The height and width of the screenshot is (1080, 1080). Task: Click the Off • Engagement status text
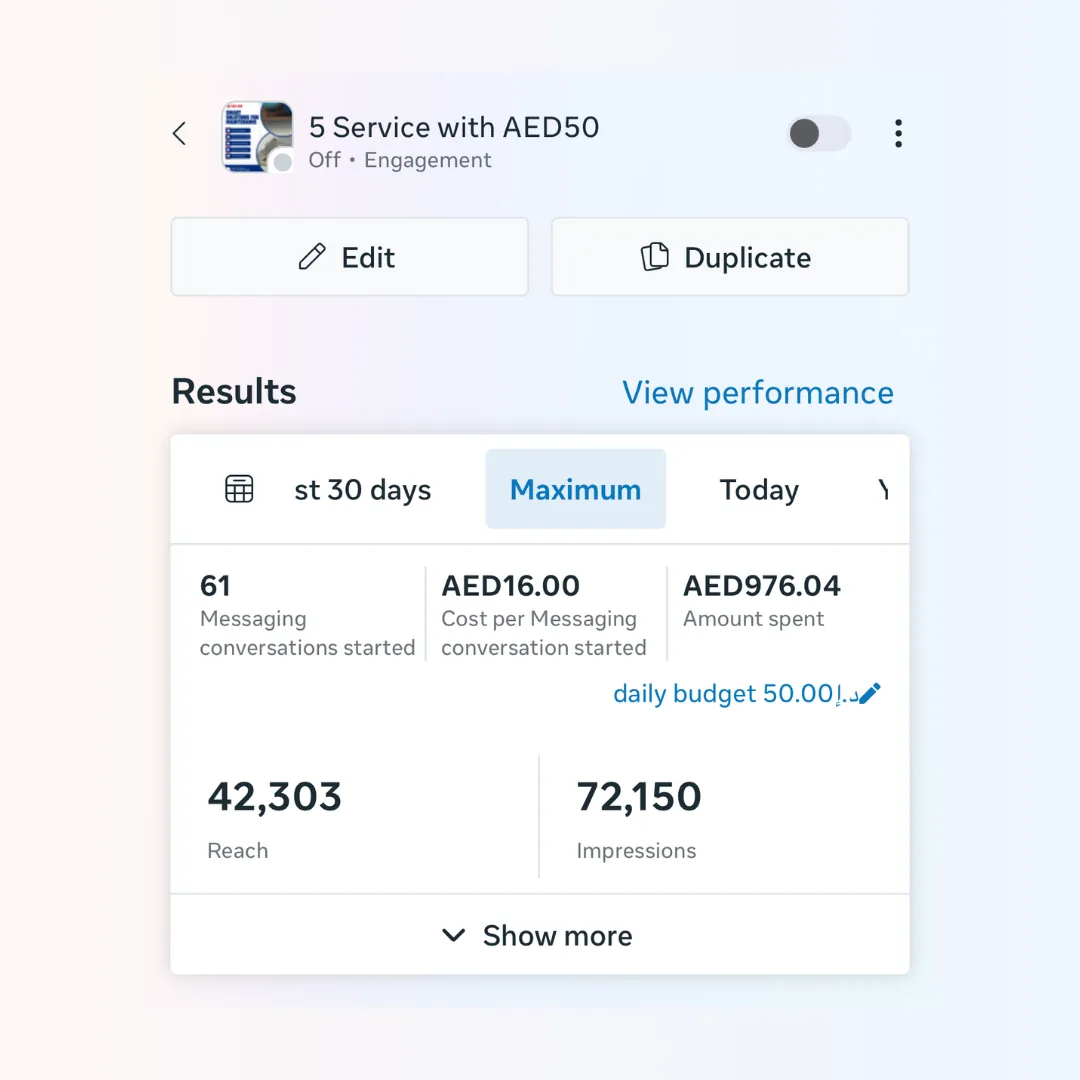coord(399,160)
